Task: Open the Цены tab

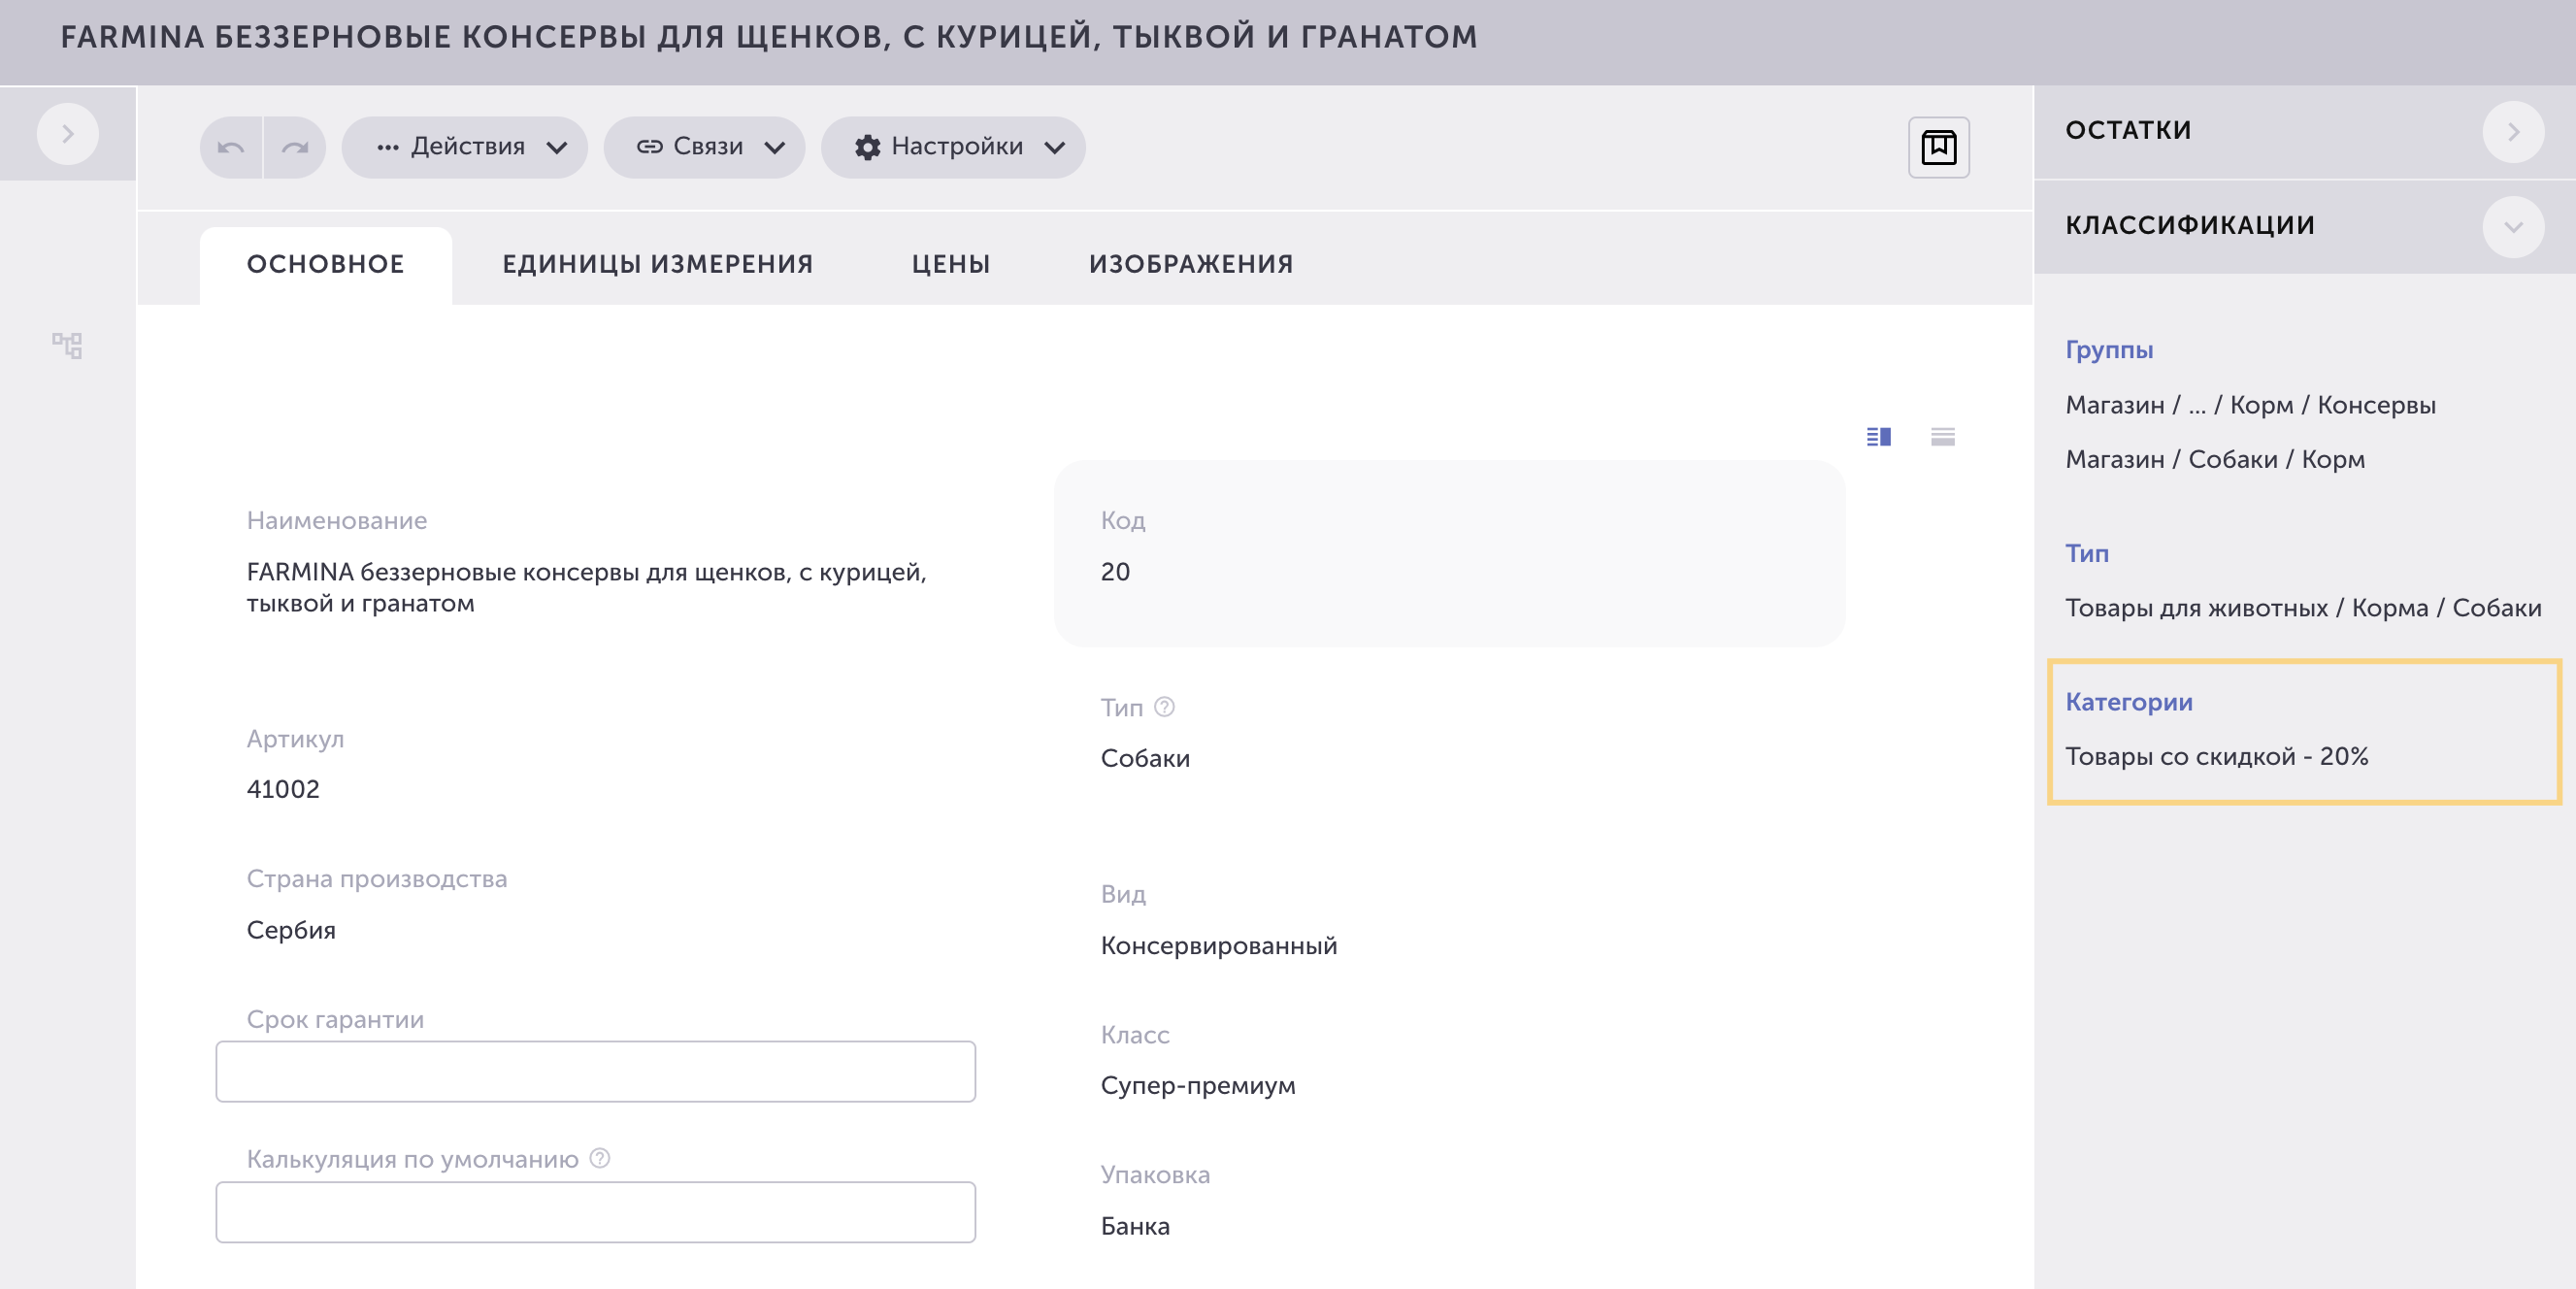Action: tap(951, 265)
